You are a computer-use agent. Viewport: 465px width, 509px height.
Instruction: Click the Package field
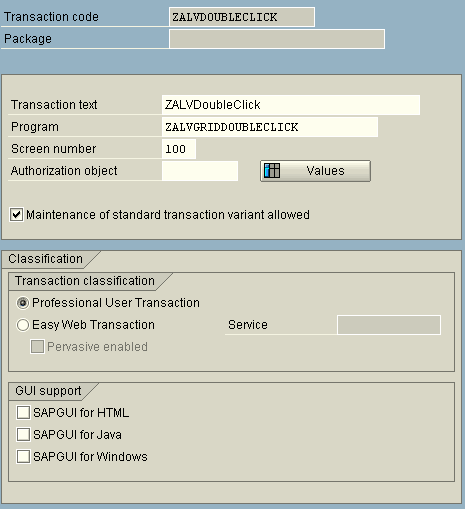(x=277, y=39)
